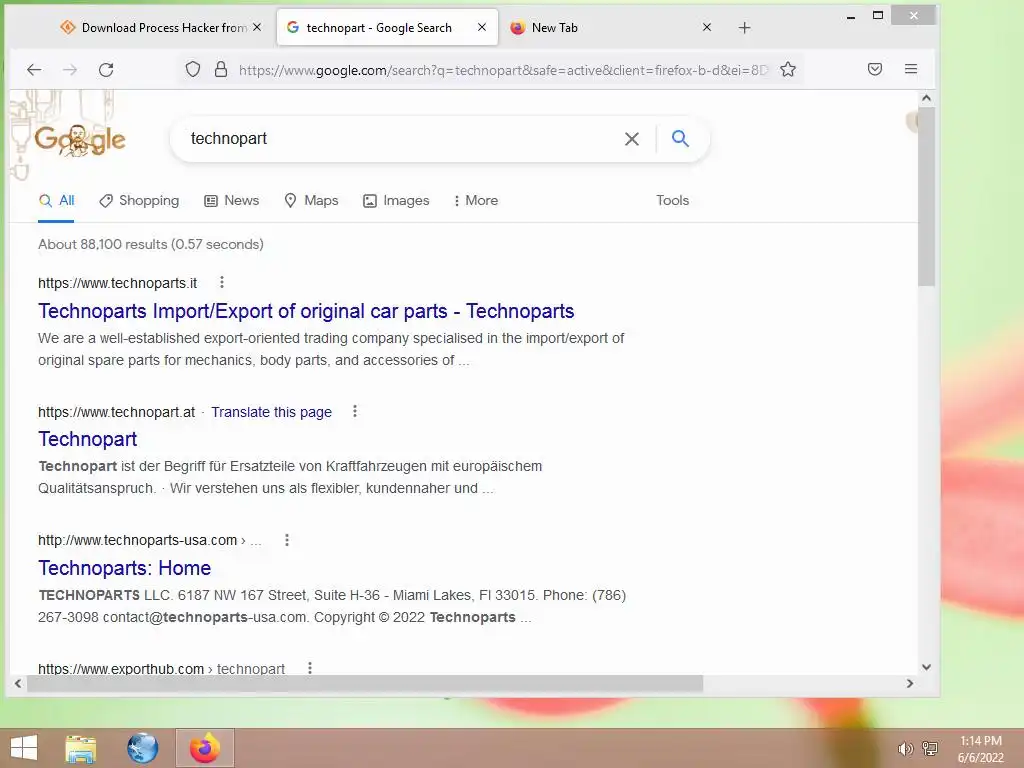Viewport: 1024px width, 768px height.
Task: Click the http://www.technoparts-usa.com URL text
Action: click(x=137, y=540)
